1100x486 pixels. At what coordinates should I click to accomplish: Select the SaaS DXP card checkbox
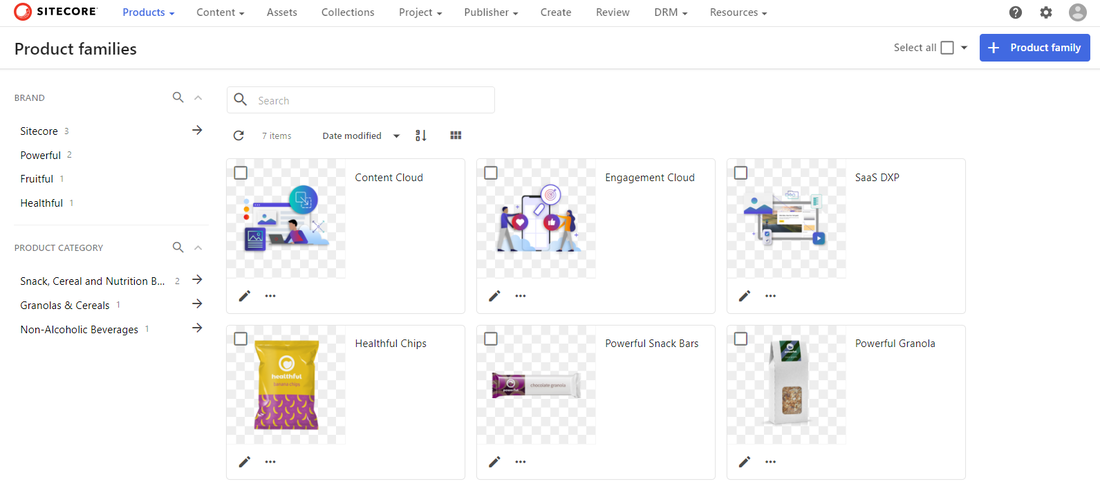(741, 173)
